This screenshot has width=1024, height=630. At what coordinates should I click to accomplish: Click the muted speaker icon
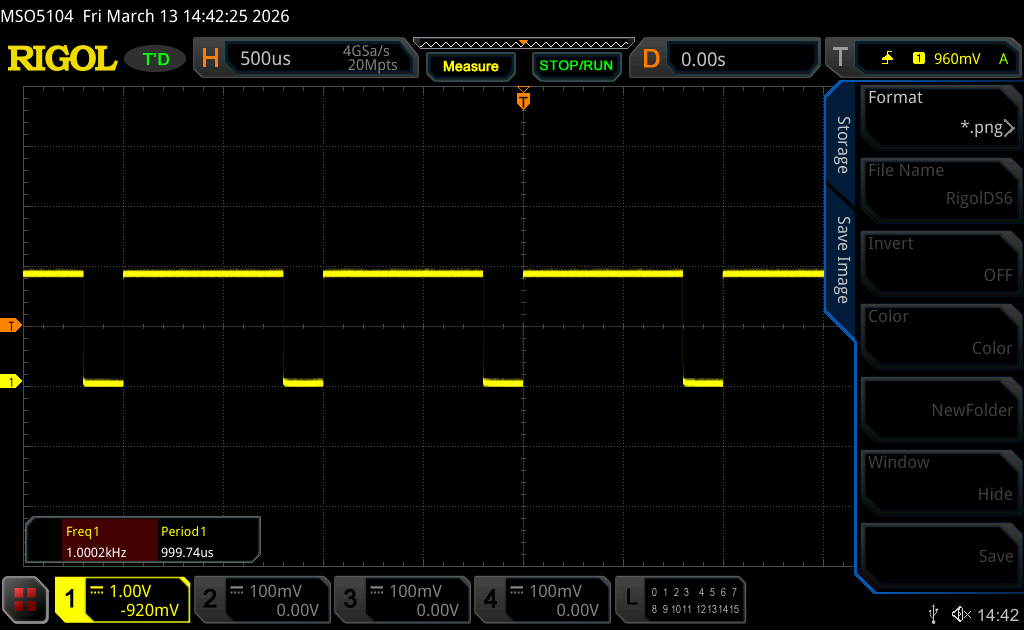[x=961, y=613]
